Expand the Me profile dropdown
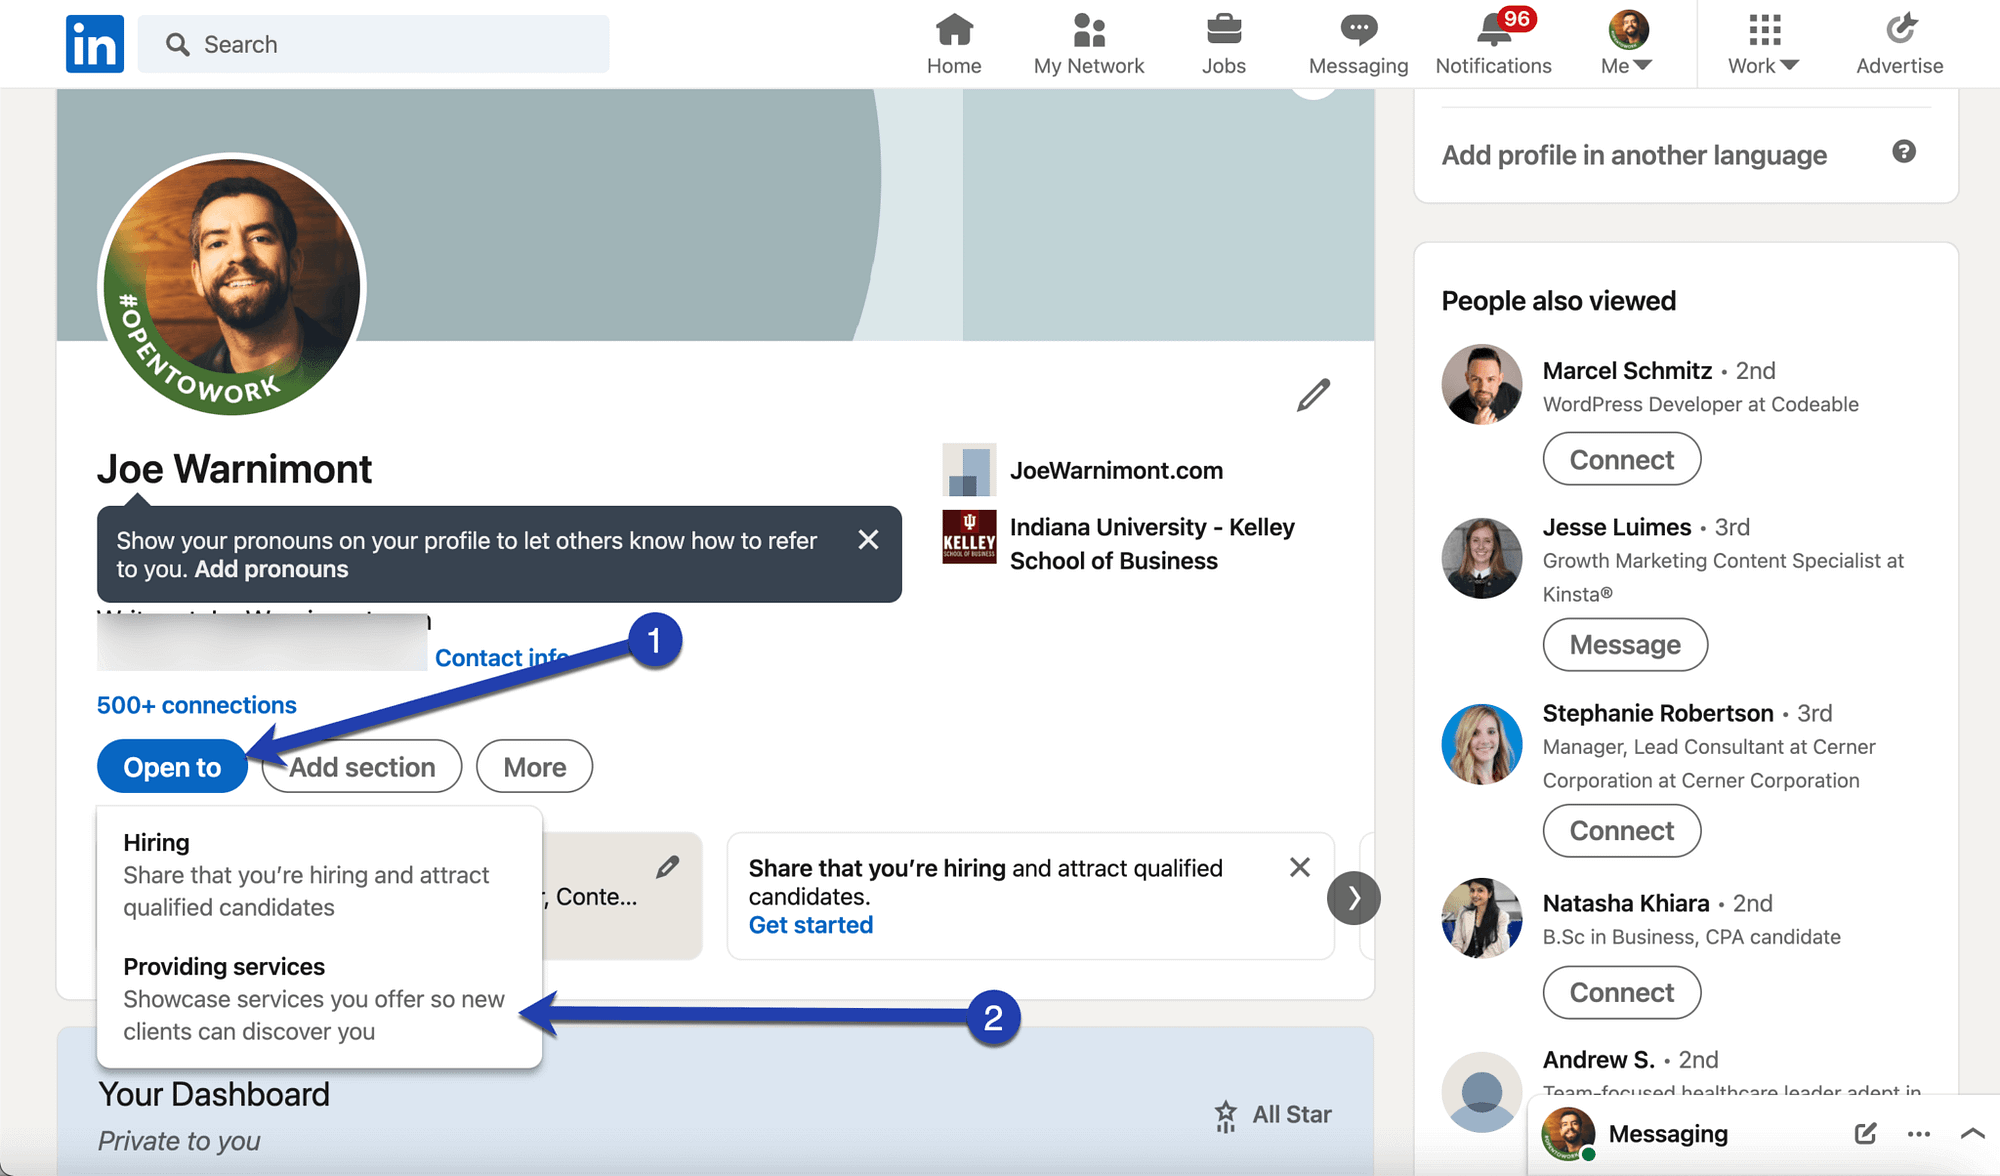 [x=1627, y=45]
